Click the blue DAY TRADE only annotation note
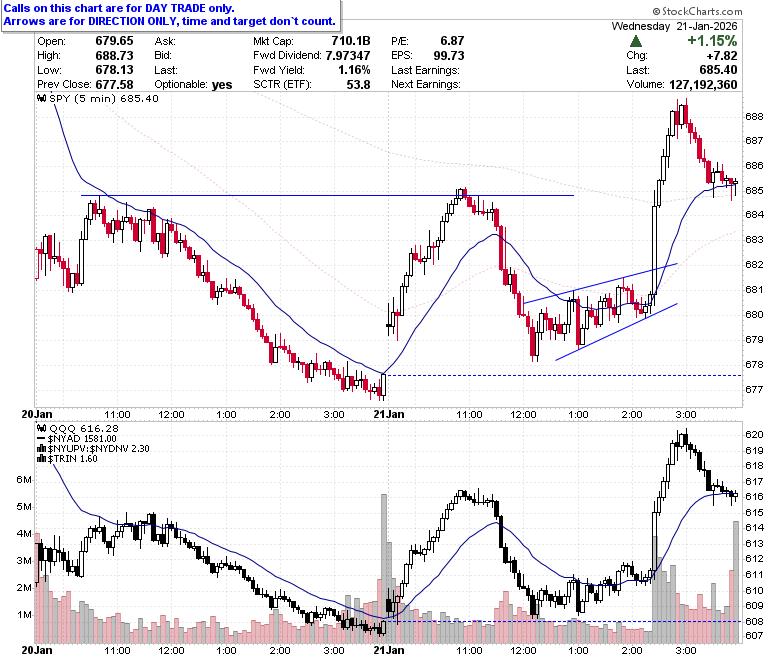780x659 pixels. [170, 15]
